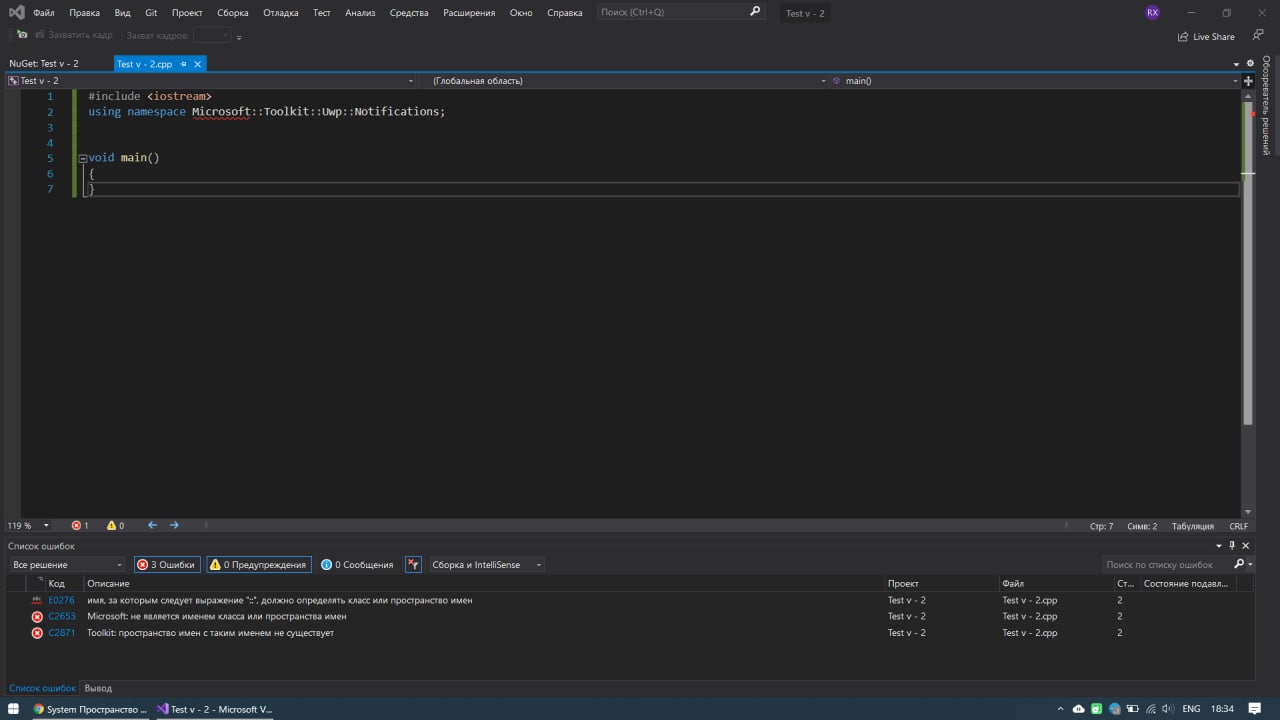Viewport: 1280px width, 720px height.
Task: Sort errors by the Описание column header
Action: pos(108,583)
